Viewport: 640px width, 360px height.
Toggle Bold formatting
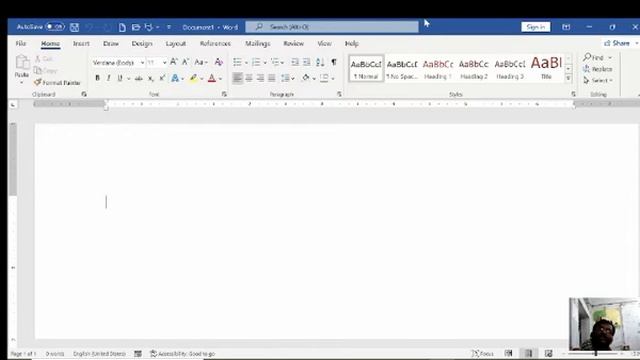[x=97, y=78]
